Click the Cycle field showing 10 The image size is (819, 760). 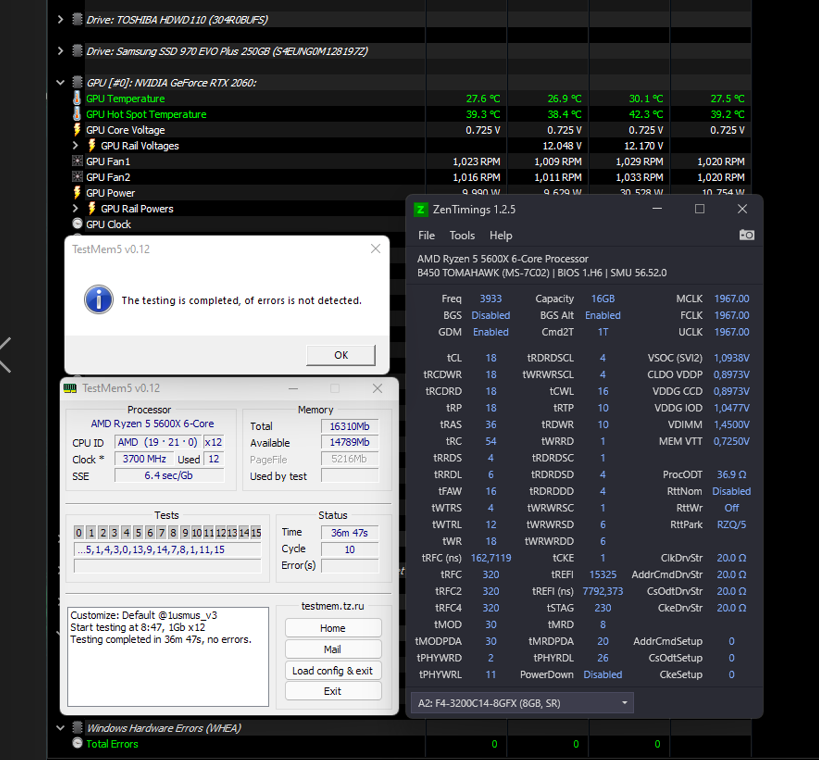tap(349, 549)
